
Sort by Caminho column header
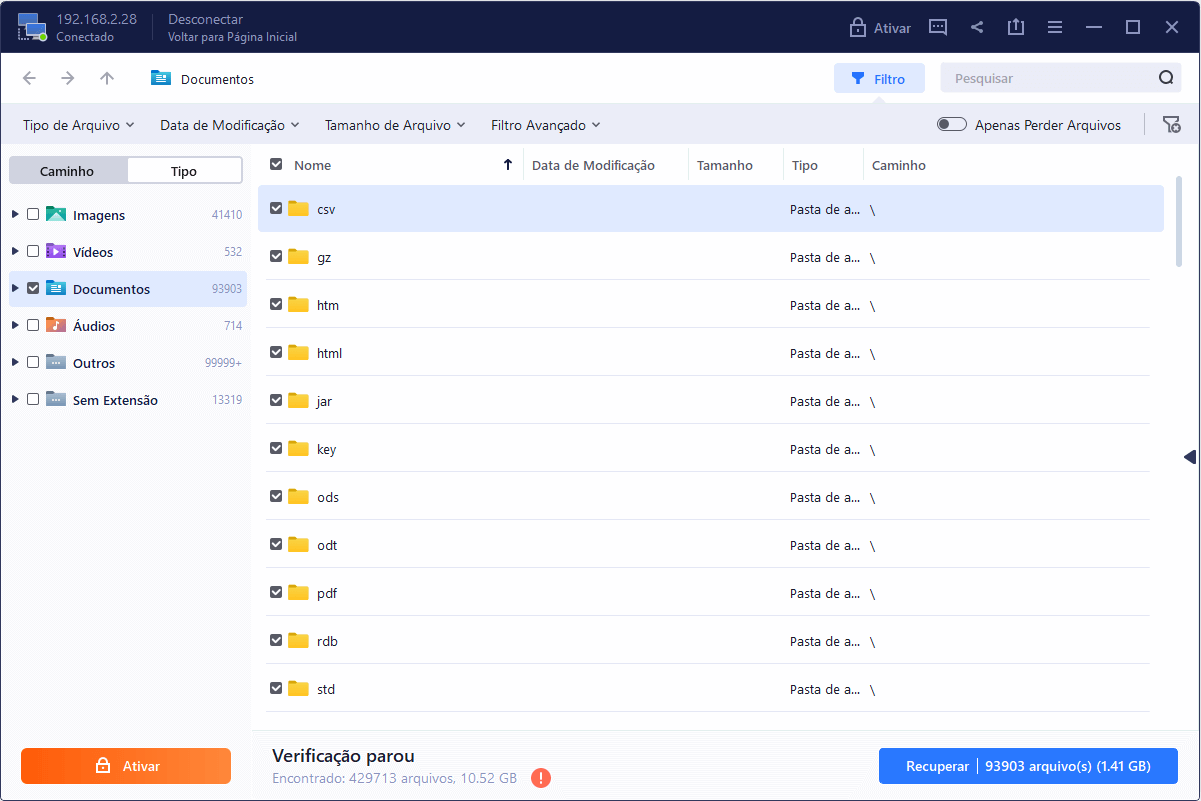(899, 165)
